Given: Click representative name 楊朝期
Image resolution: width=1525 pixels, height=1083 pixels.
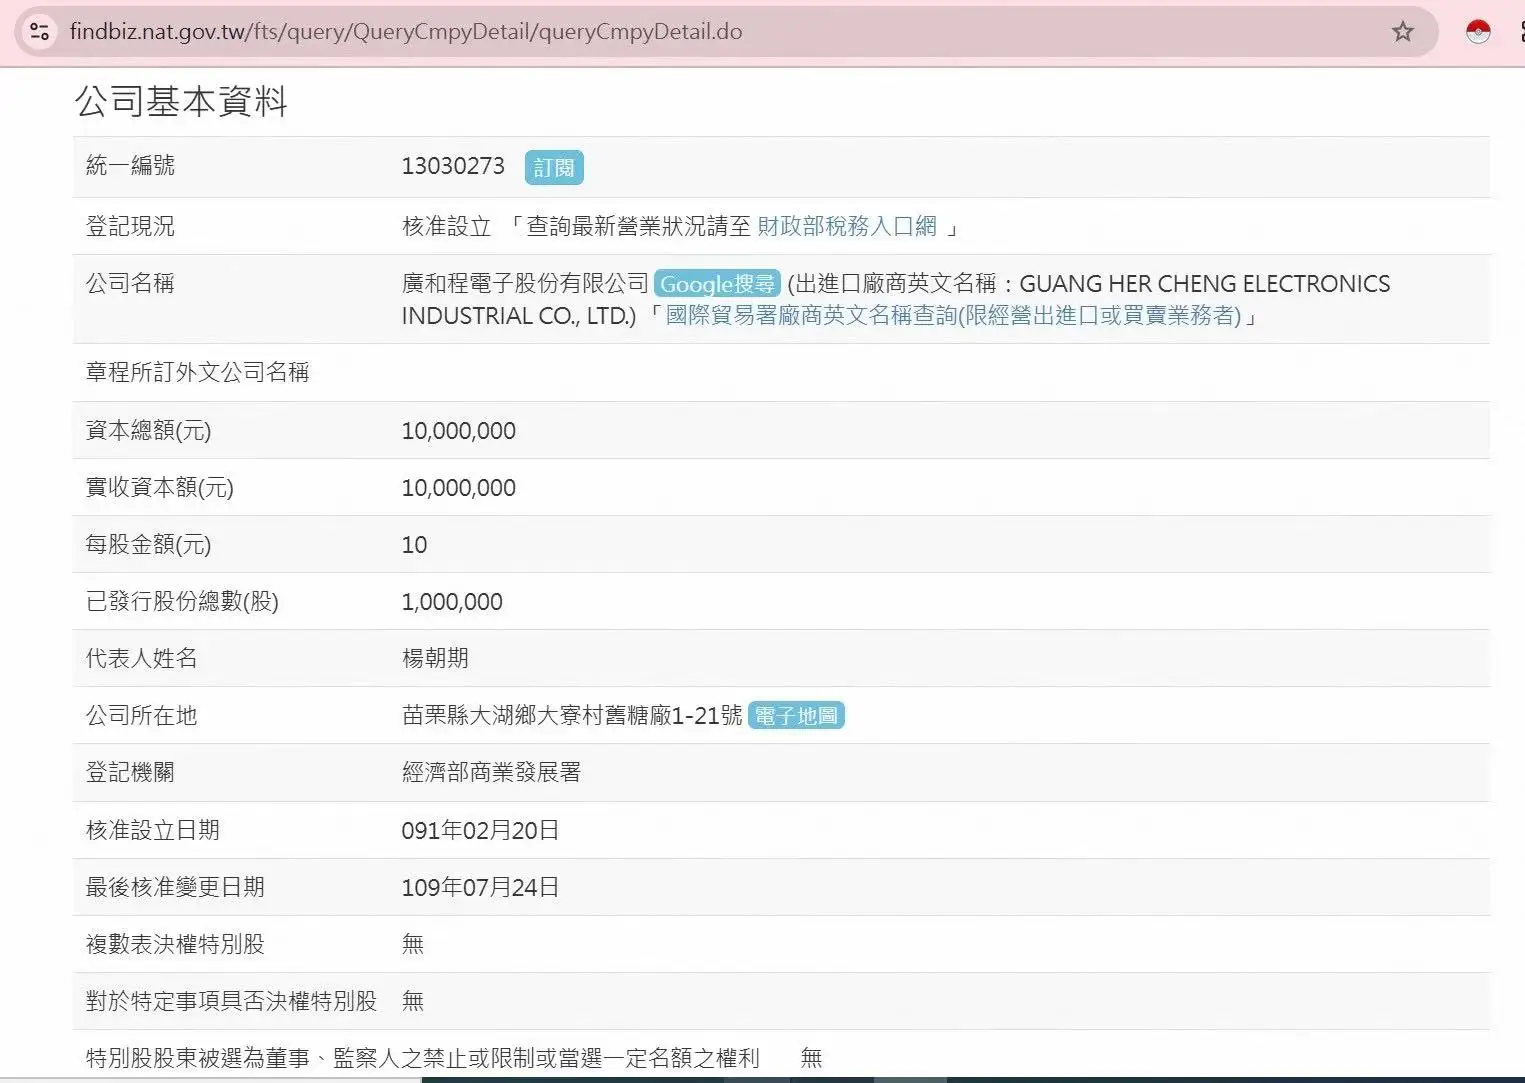Looking at the screenshot, I should click(435, 658).
